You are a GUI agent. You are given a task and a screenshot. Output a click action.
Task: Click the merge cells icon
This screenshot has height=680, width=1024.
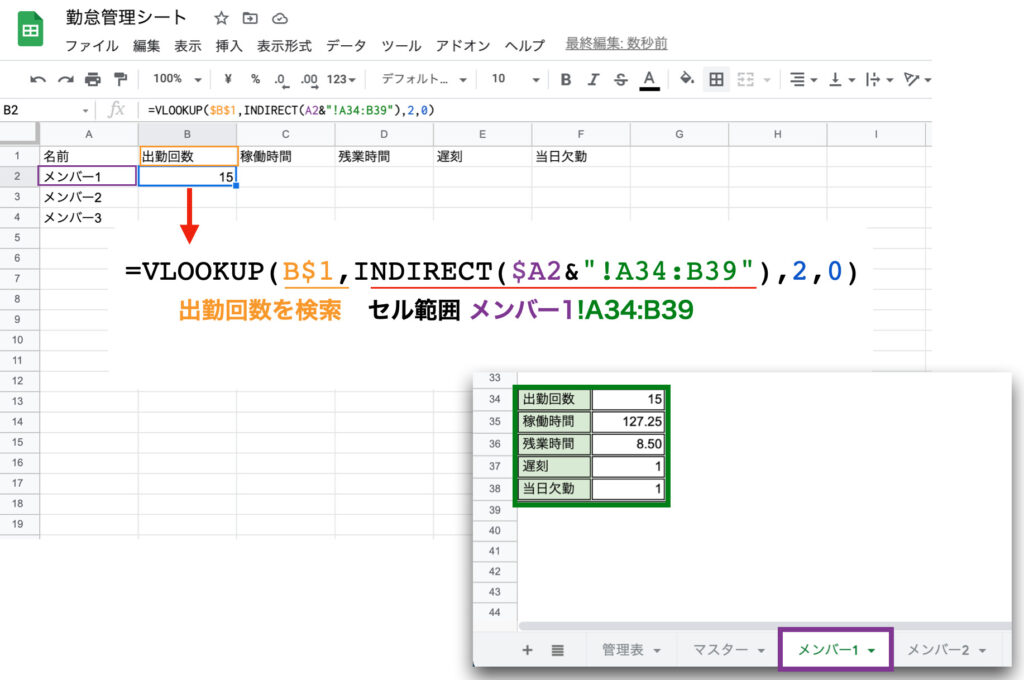(745, 80)
